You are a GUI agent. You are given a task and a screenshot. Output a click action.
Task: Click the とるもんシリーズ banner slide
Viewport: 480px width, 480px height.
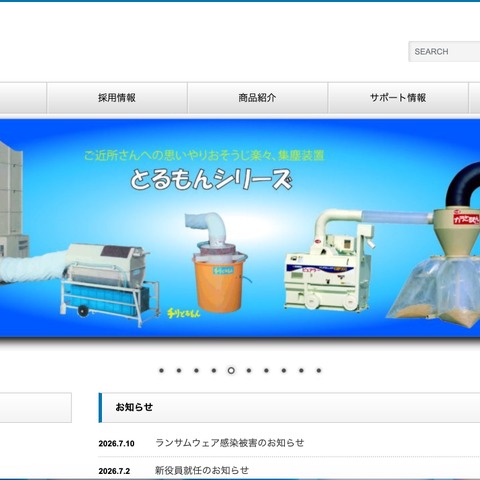(x=240, y=228)
